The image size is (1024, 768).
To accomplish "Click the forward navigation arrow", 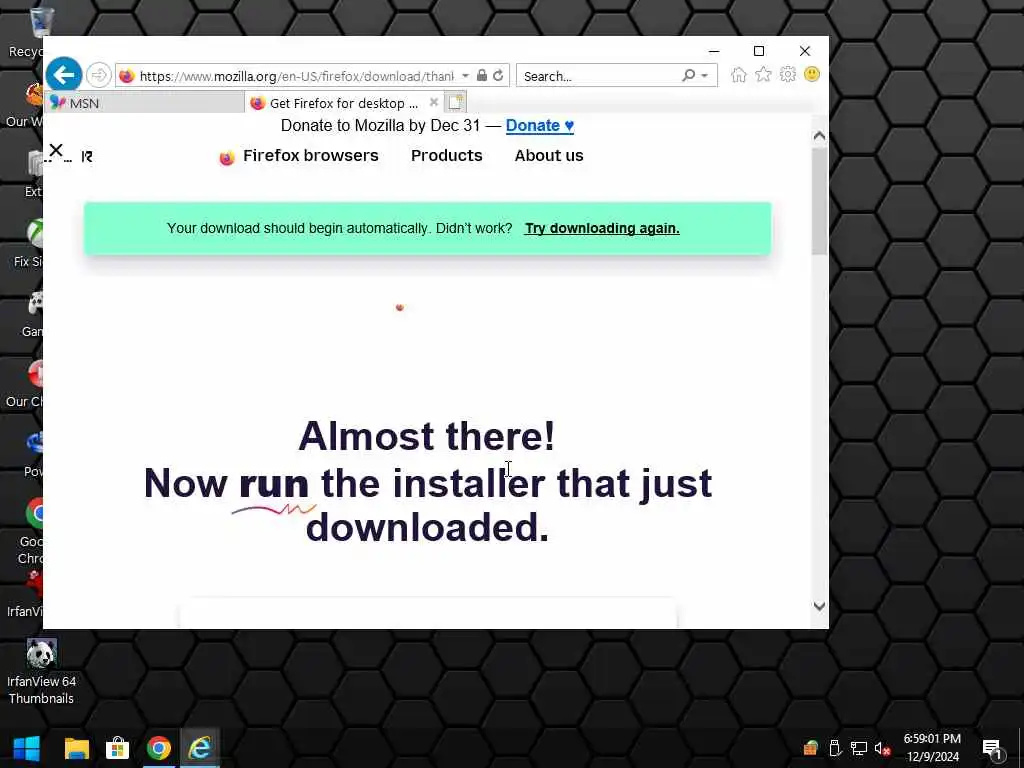I will 99,75.
